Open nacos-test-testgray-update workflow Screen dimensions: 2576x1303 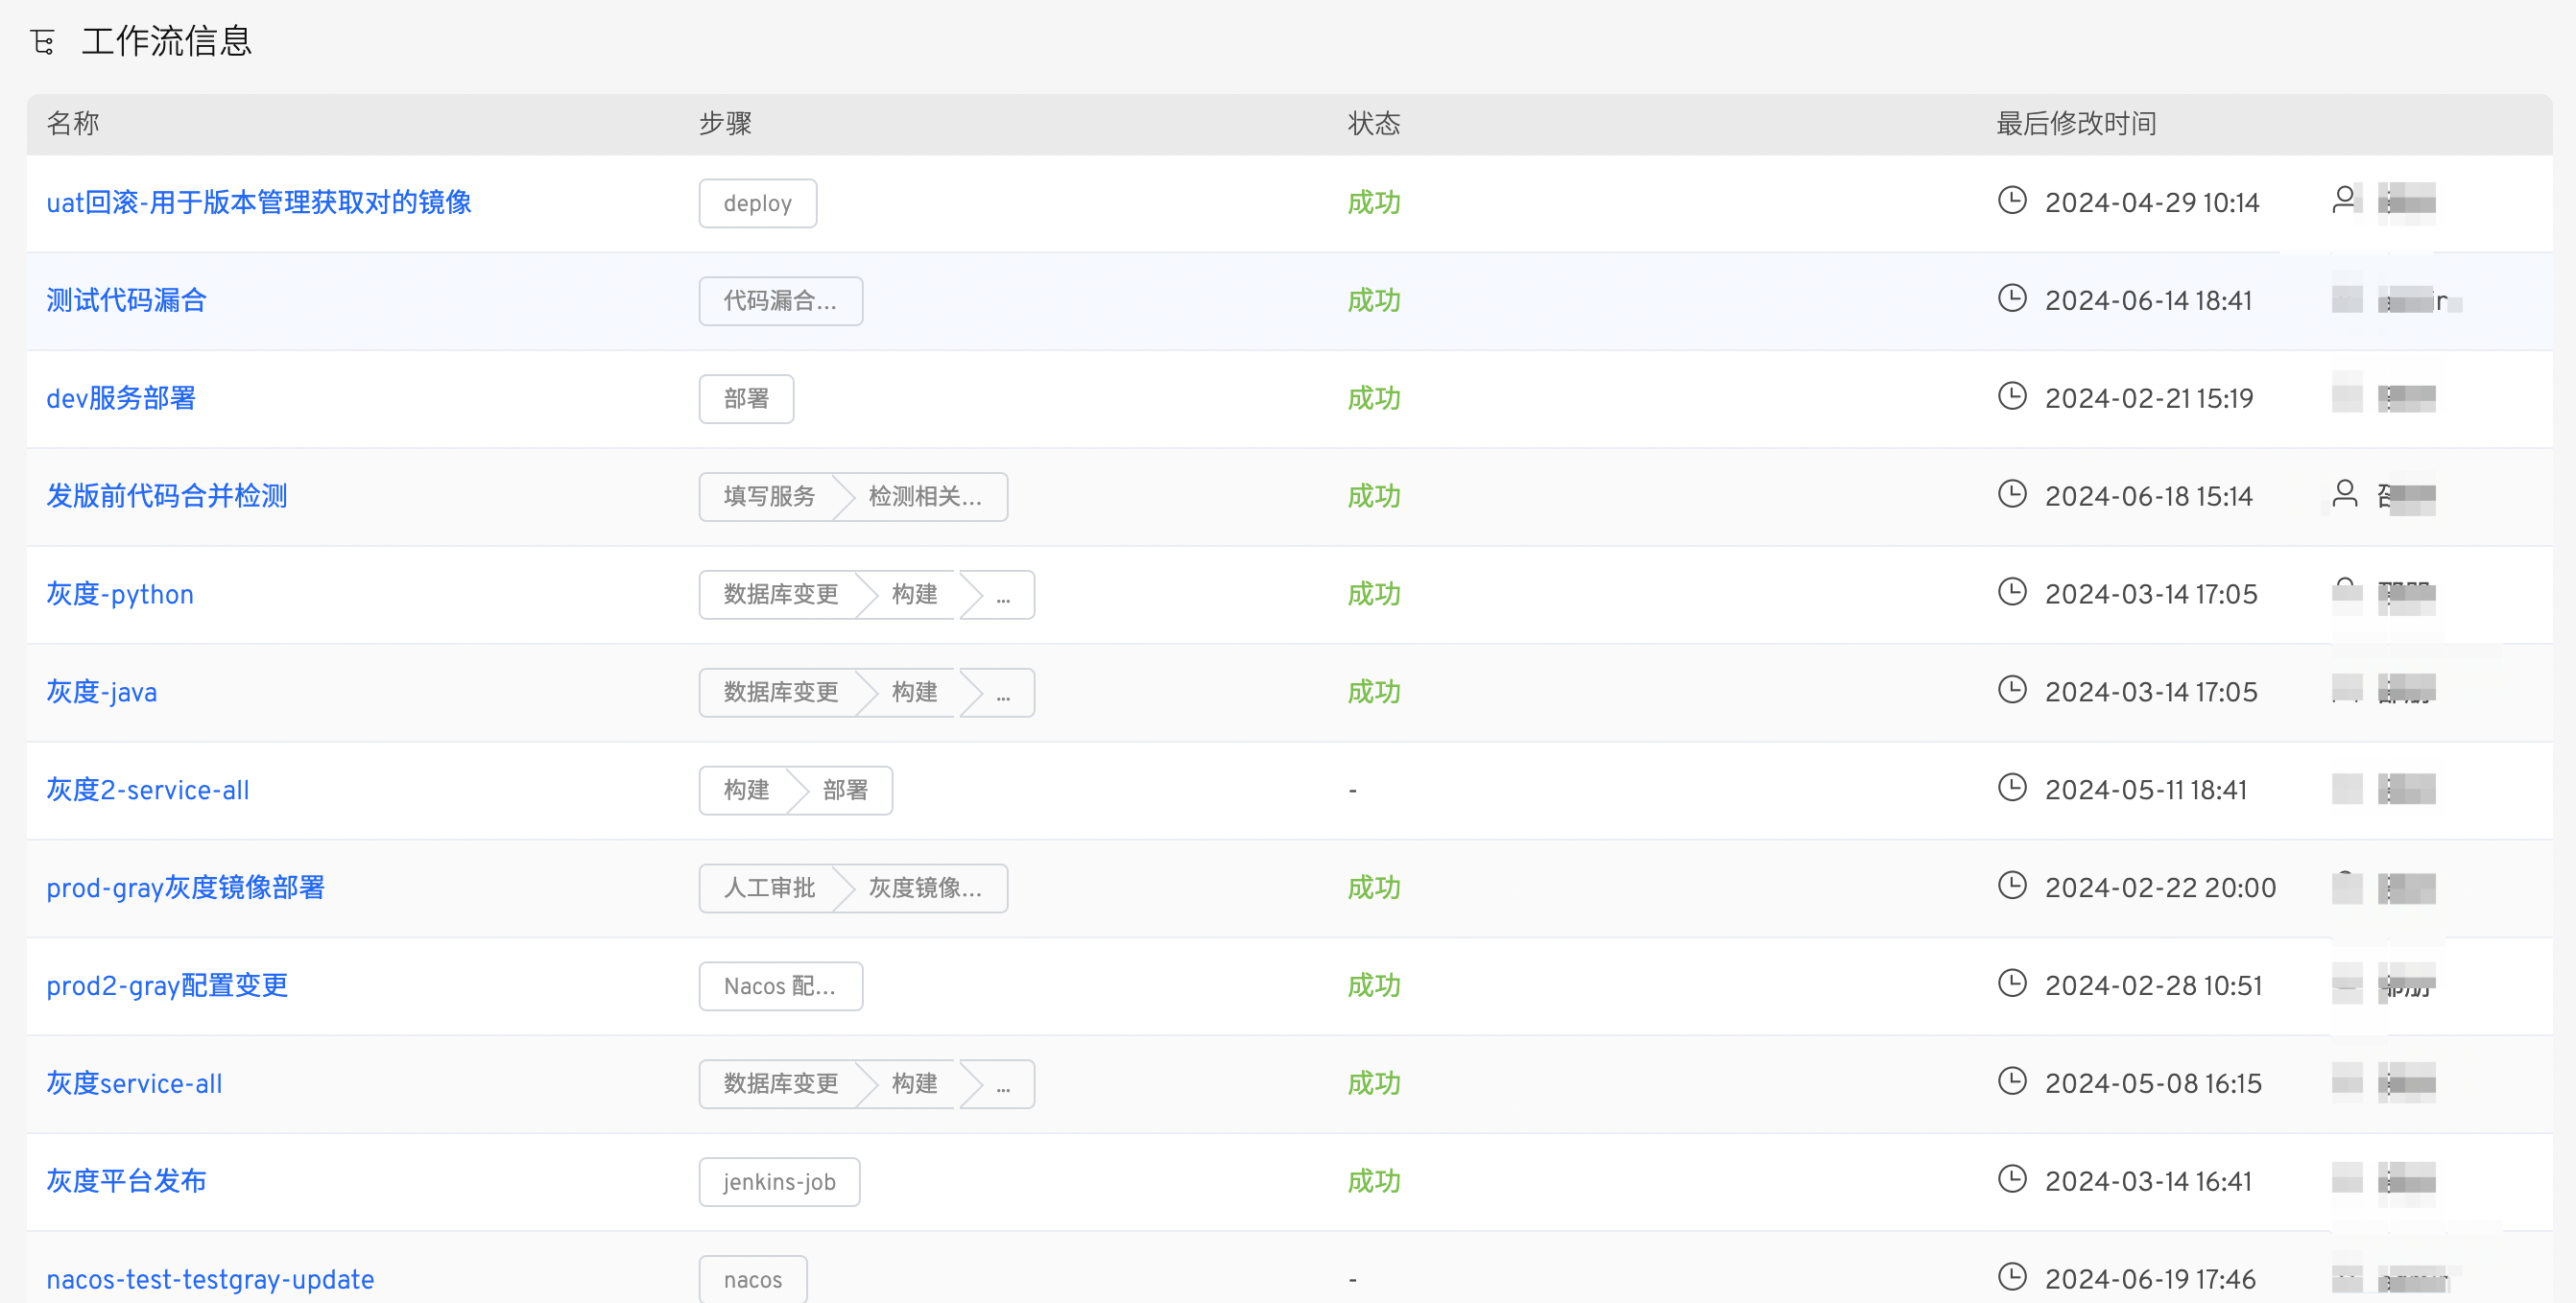point(210,1279)
